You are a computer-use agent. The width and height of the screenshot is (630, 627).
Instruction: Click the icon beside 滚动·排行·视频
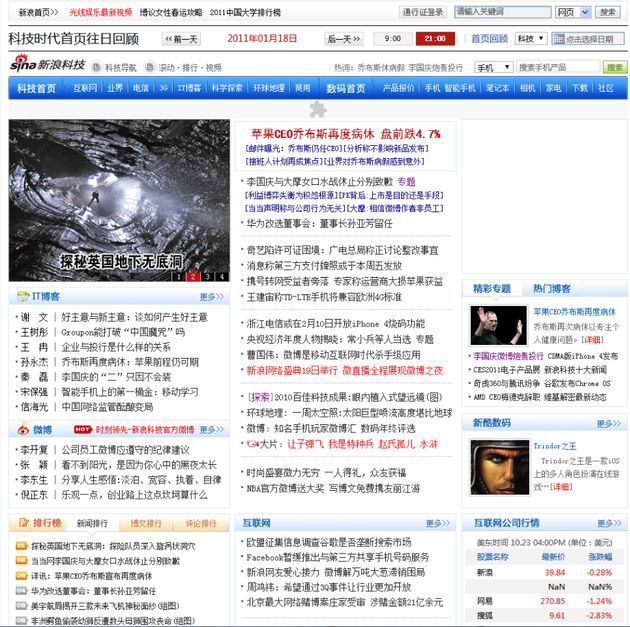tap(149, 67)
